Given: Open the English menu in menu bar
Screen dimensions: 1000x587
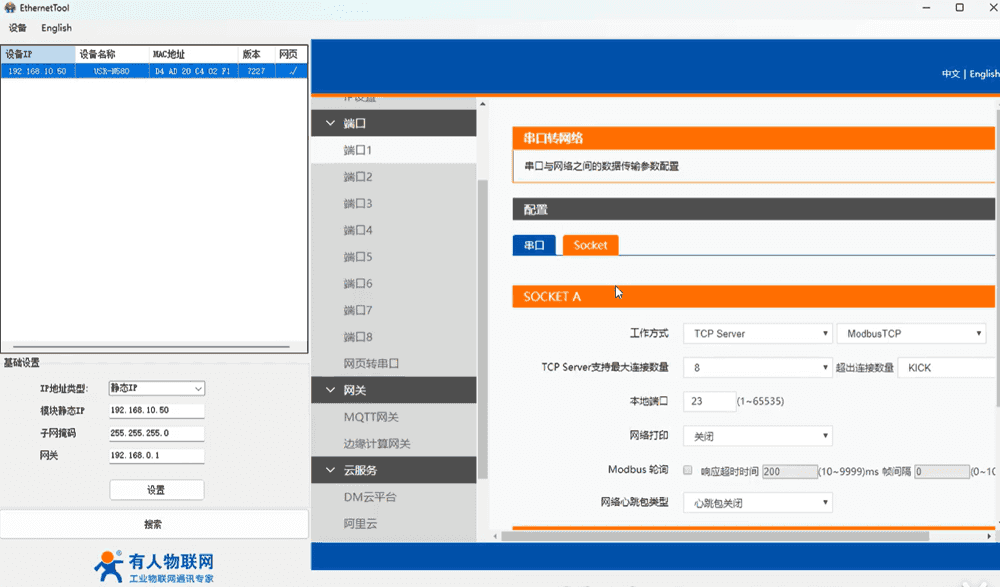Looking at the screenshot, I should 56,28.
